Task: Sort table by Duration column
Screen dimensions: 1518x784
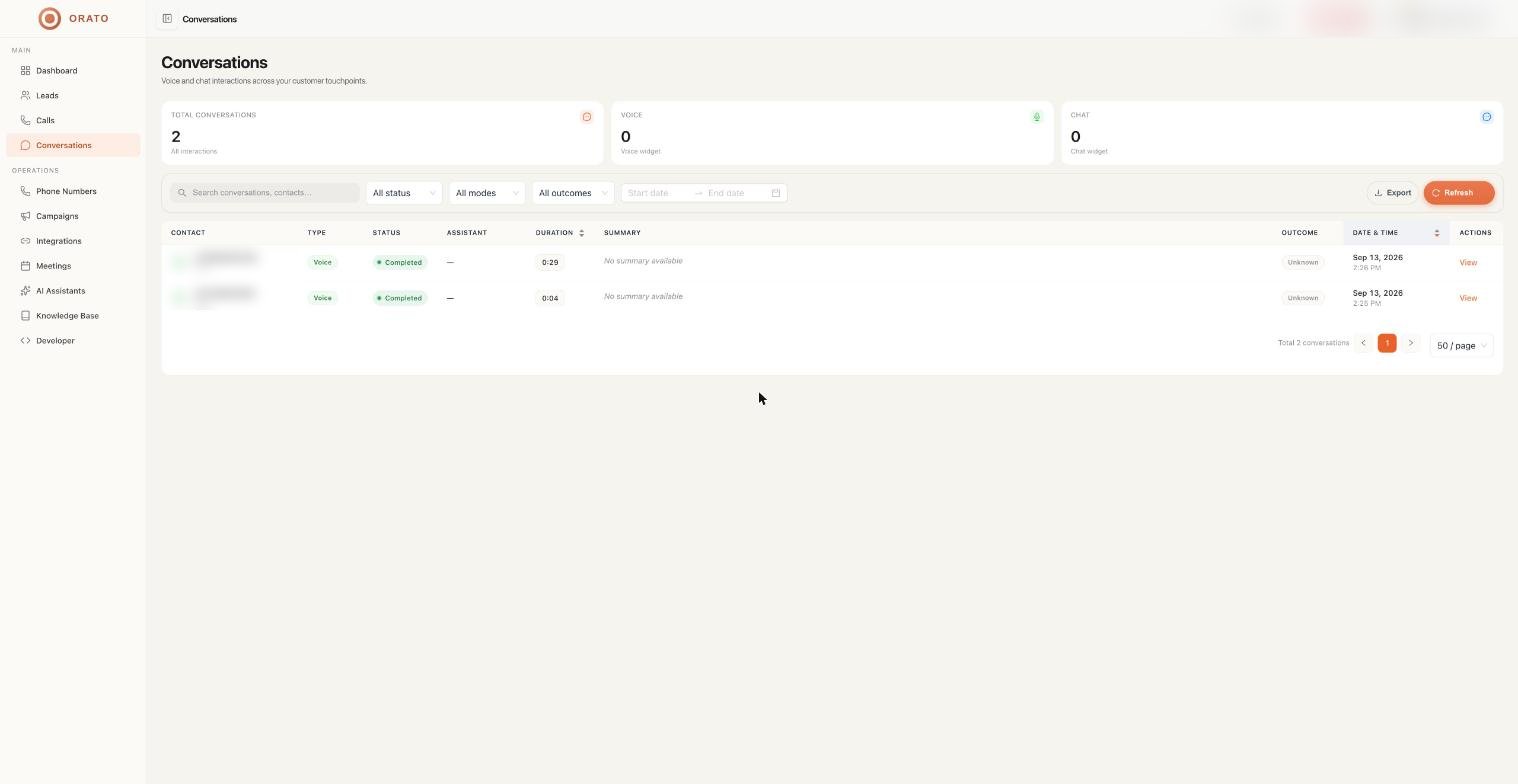Action: click(560, 233)
